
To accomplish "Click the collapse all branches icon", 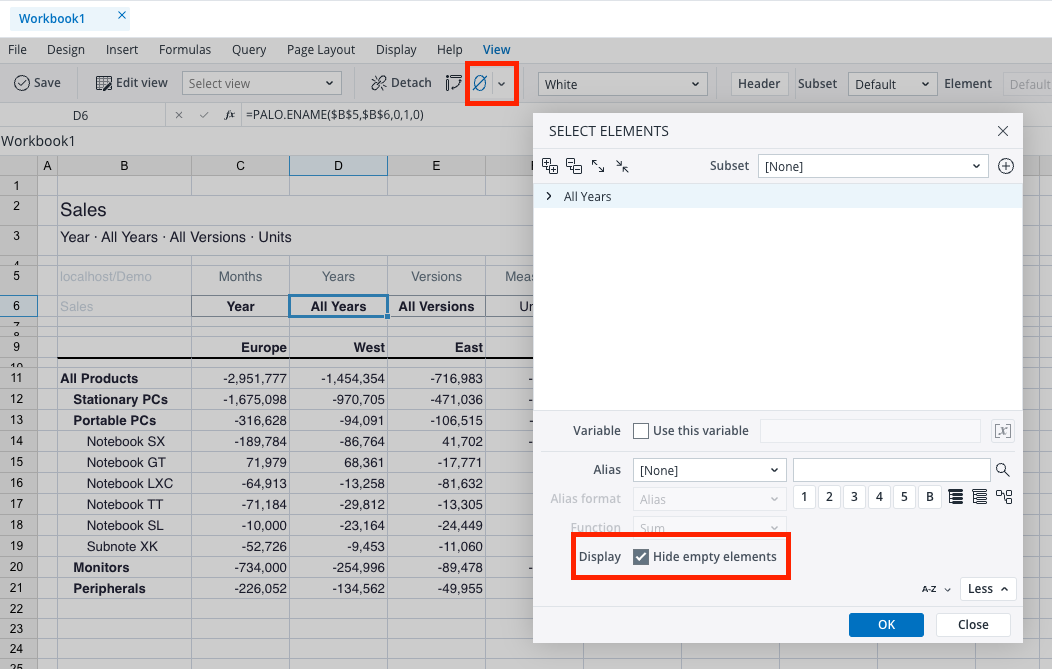I will [x=574, y=166].
